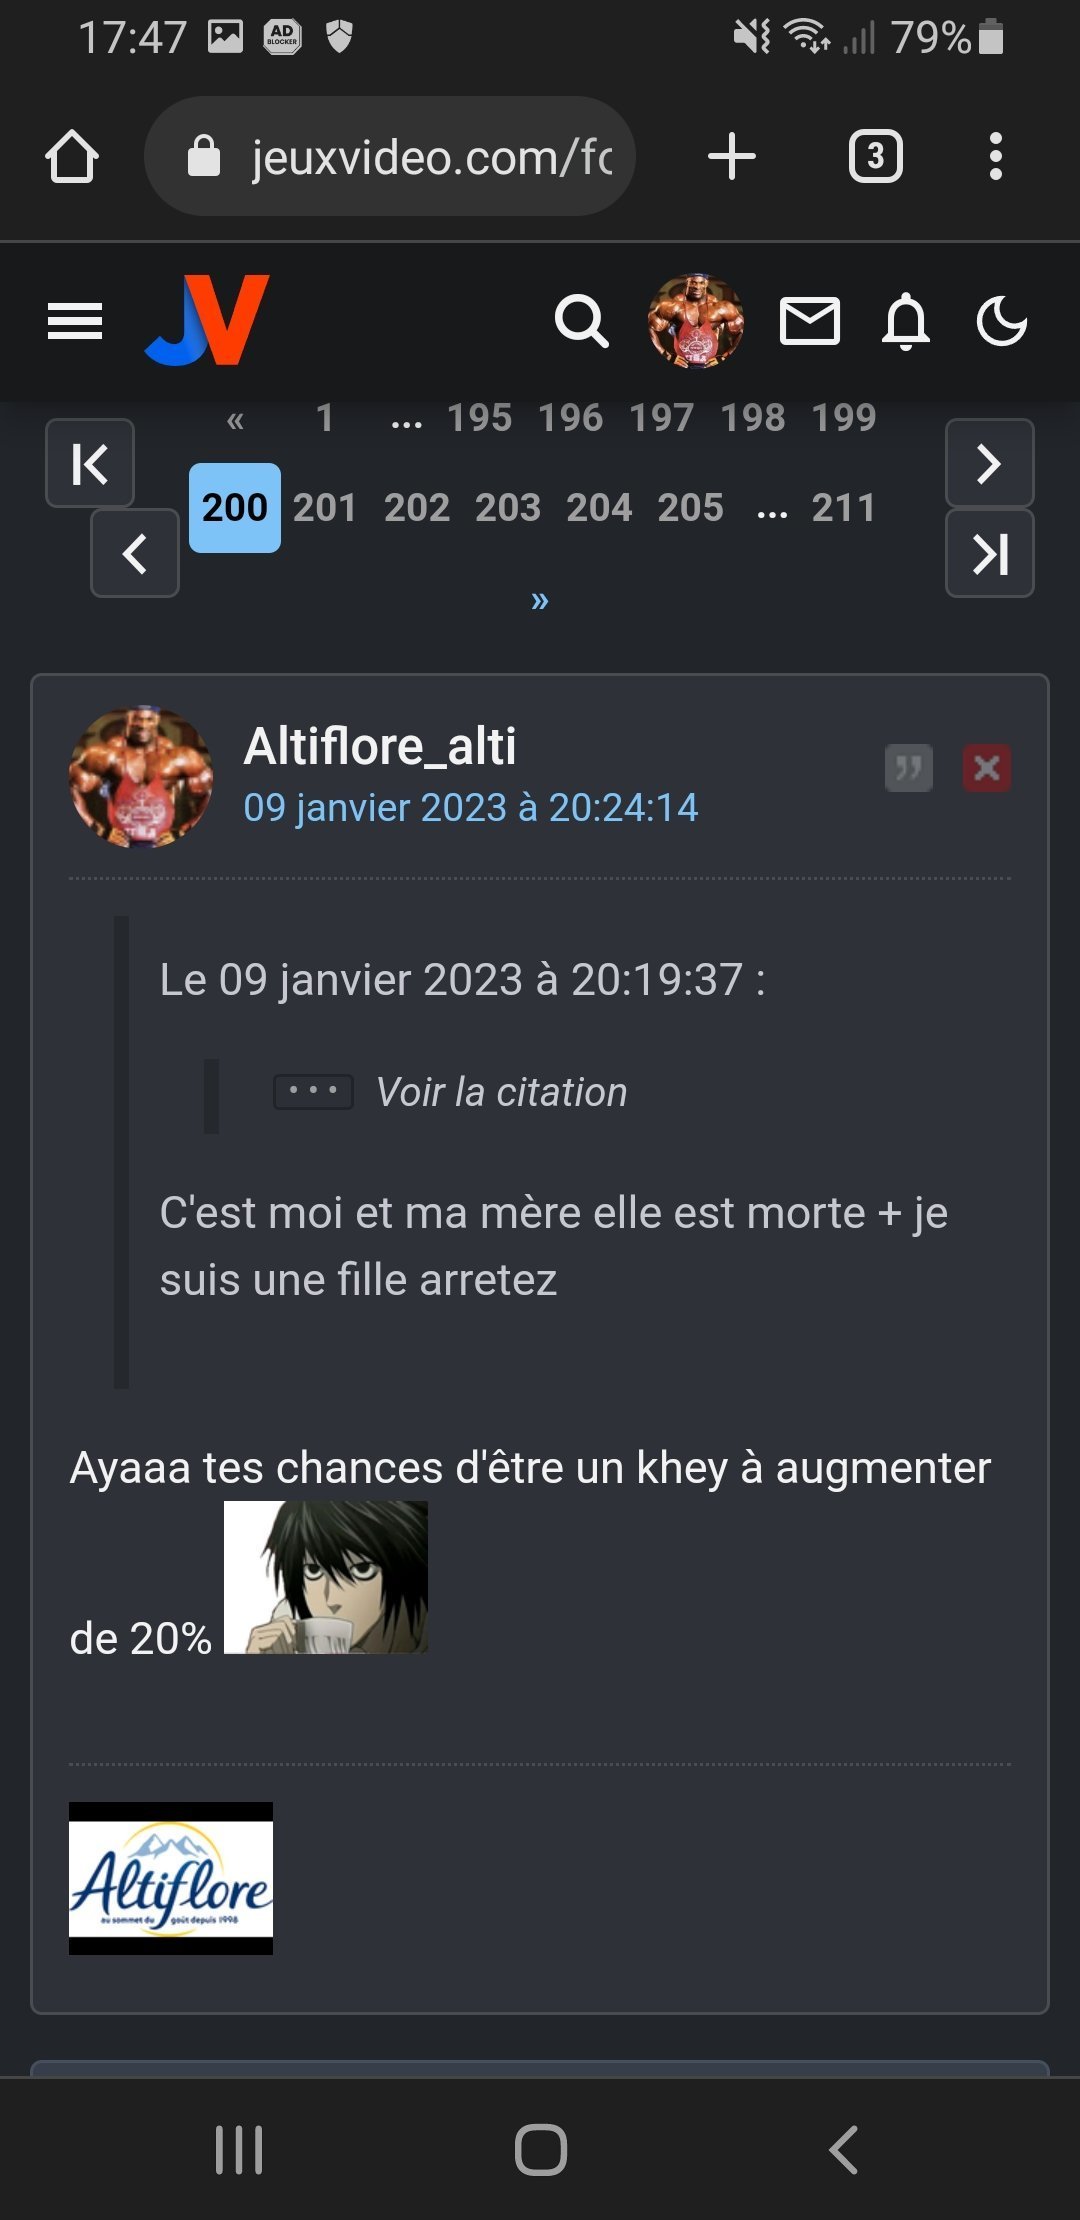Open private messages envelope icon
Screen dimensions: 1080x2220
pos(809,321)
